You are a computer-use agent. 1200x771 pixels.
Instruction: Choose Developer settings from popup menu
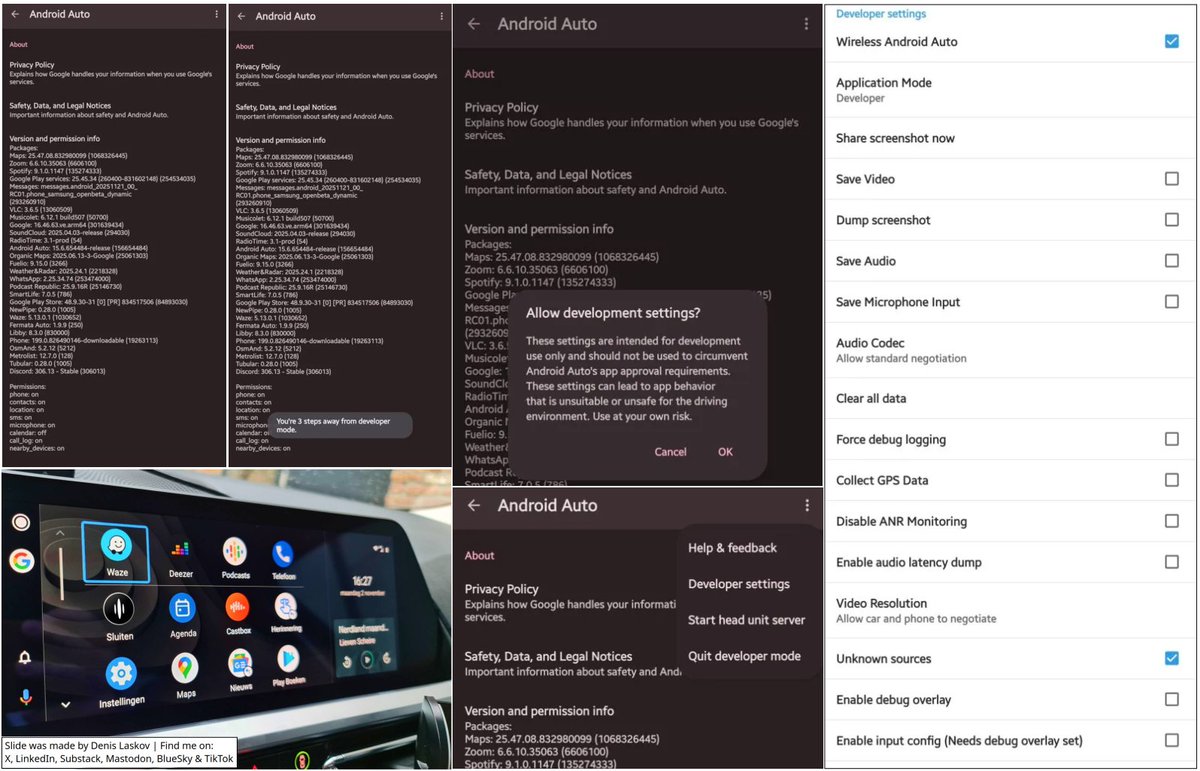(738, 584)
